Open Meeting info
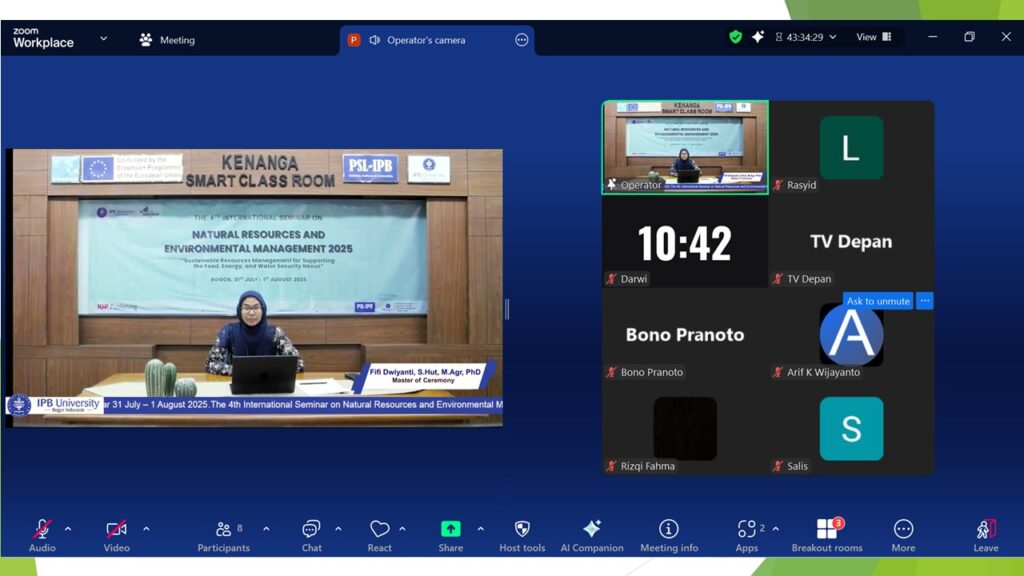This screenshot has height=576, width=1024. 669,534
